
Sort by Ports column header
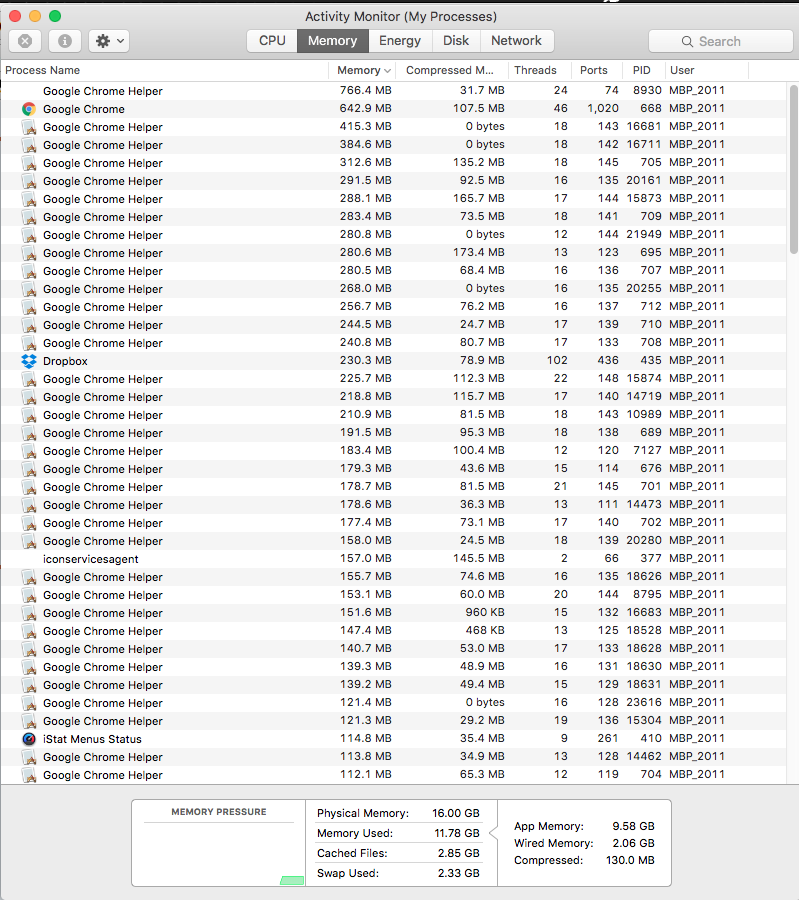pos(596,70)
